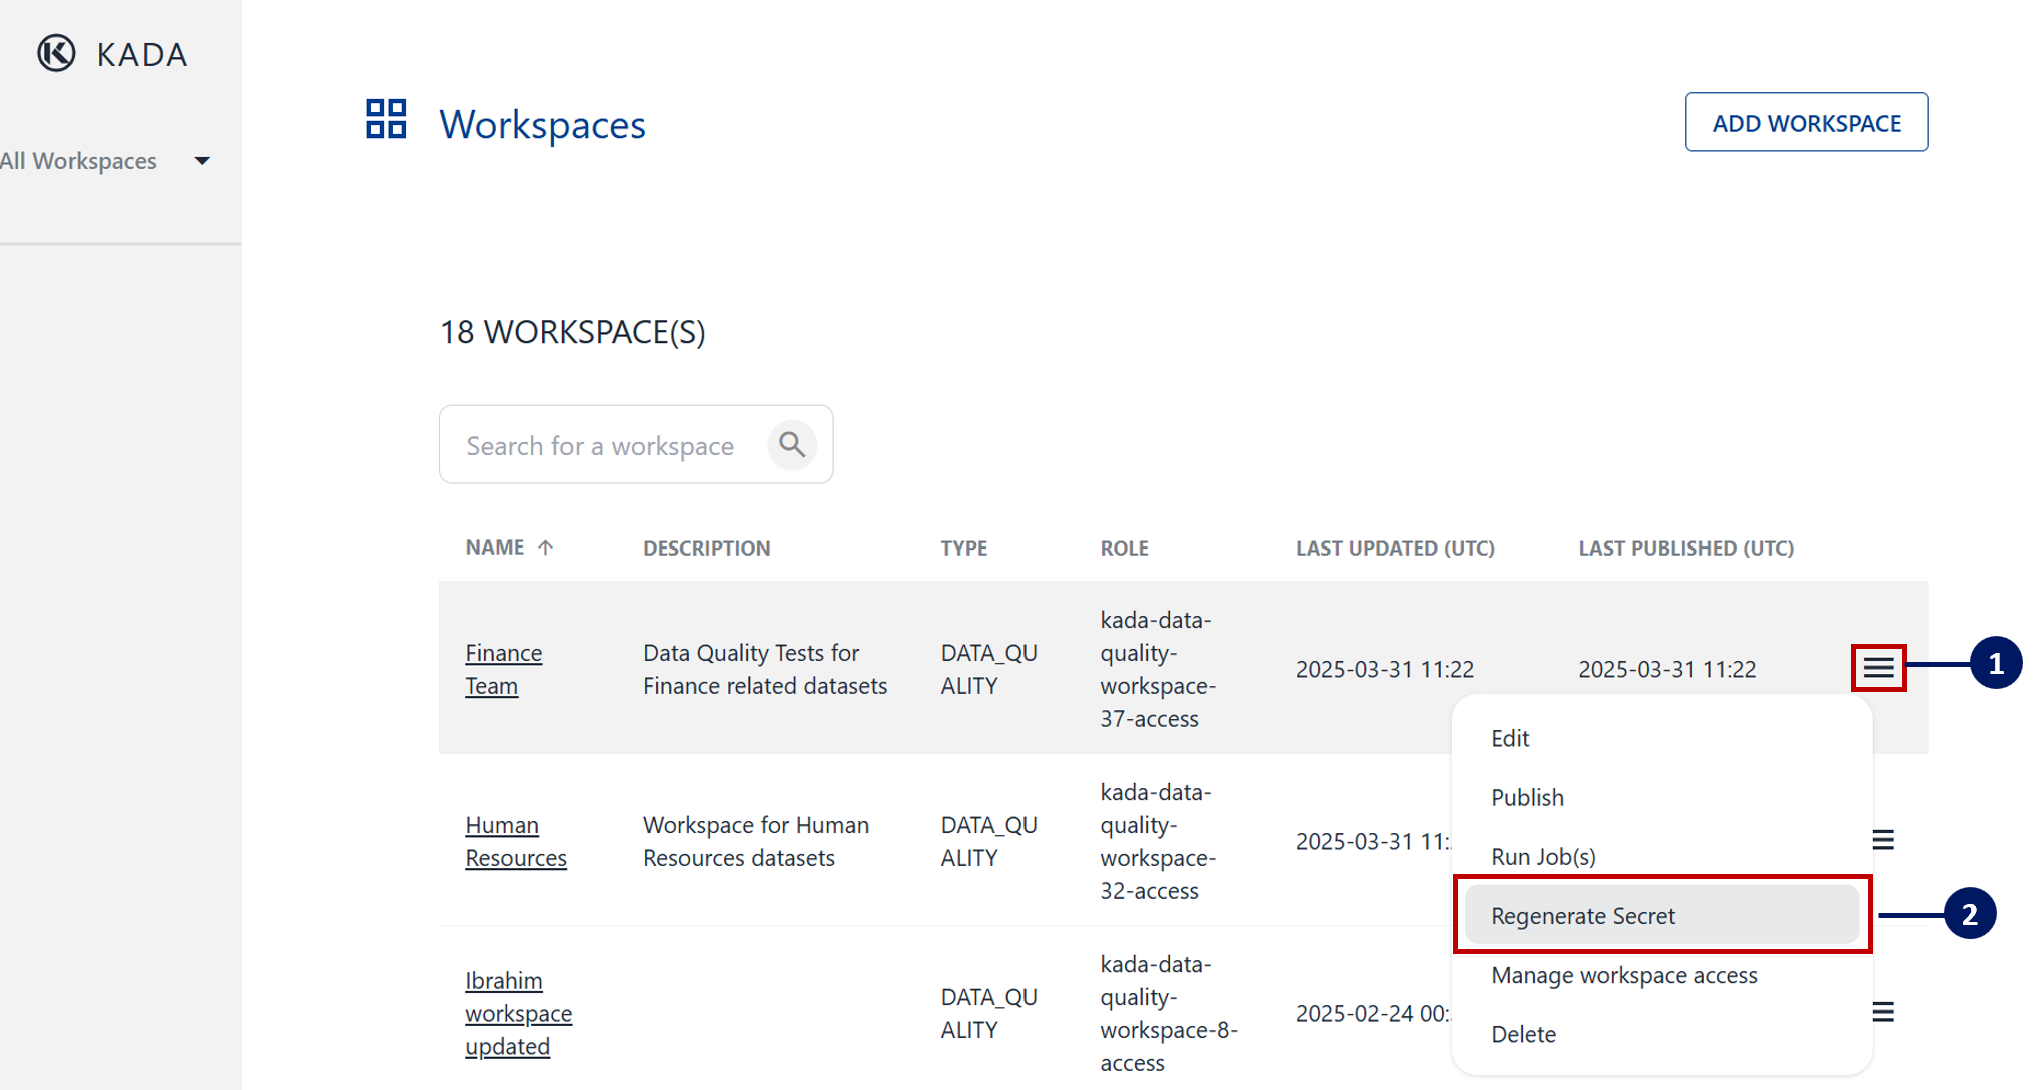
Task: Focus the Search for a workspace field
Action: point(600,446)
